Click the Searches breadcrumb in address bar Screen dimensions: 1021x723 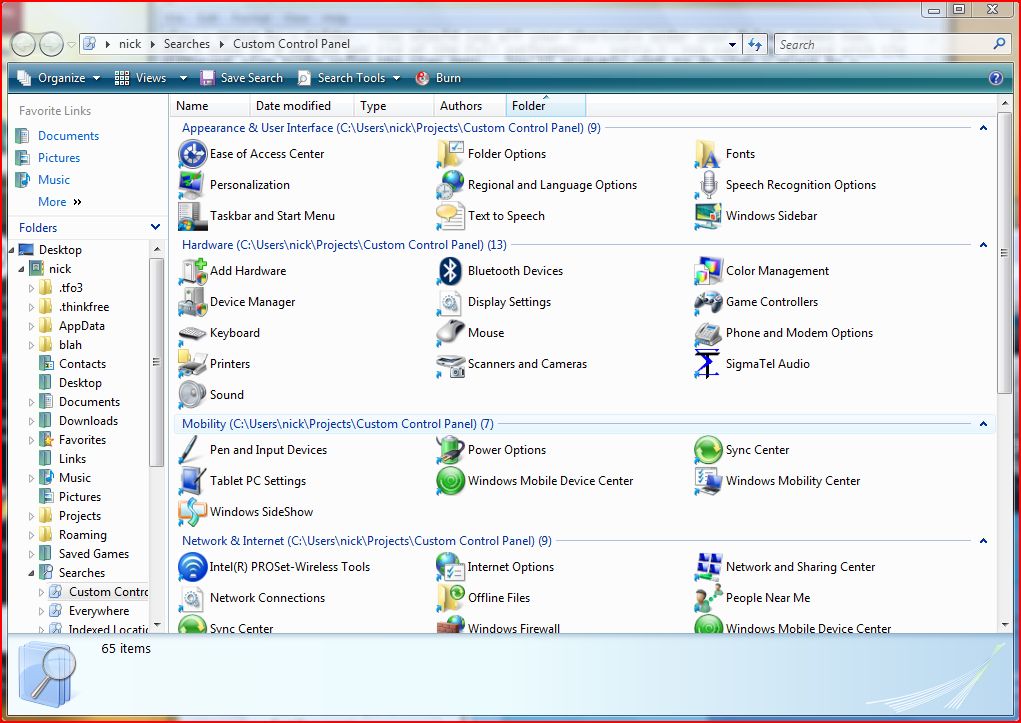pos(187,44)
